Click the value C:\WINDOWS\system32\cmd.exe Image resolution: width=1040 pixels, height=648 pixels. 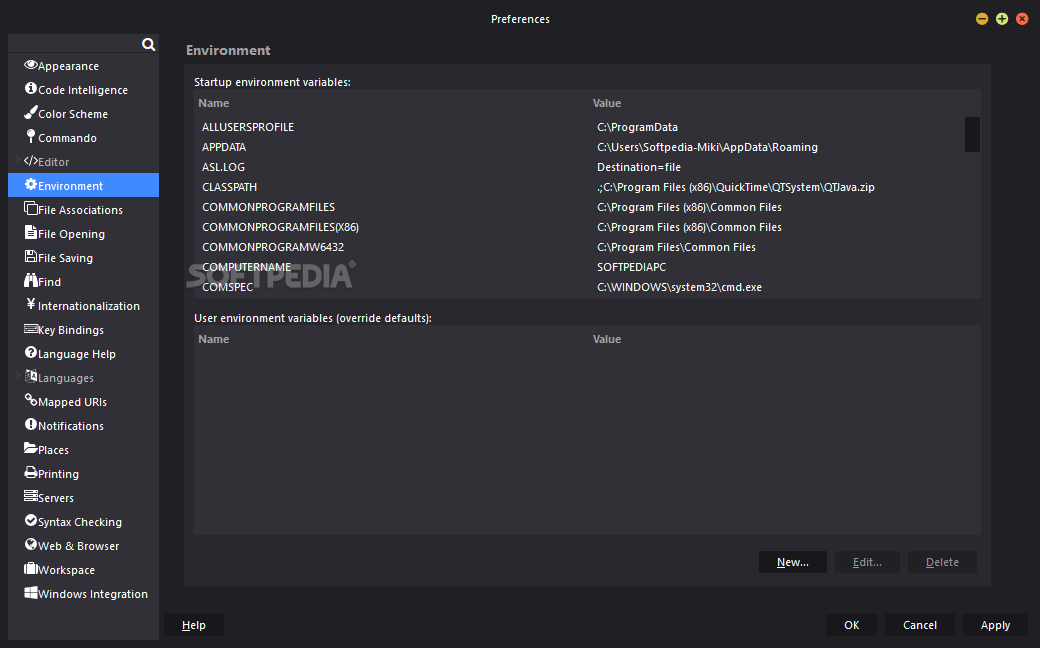click(679, 287)
